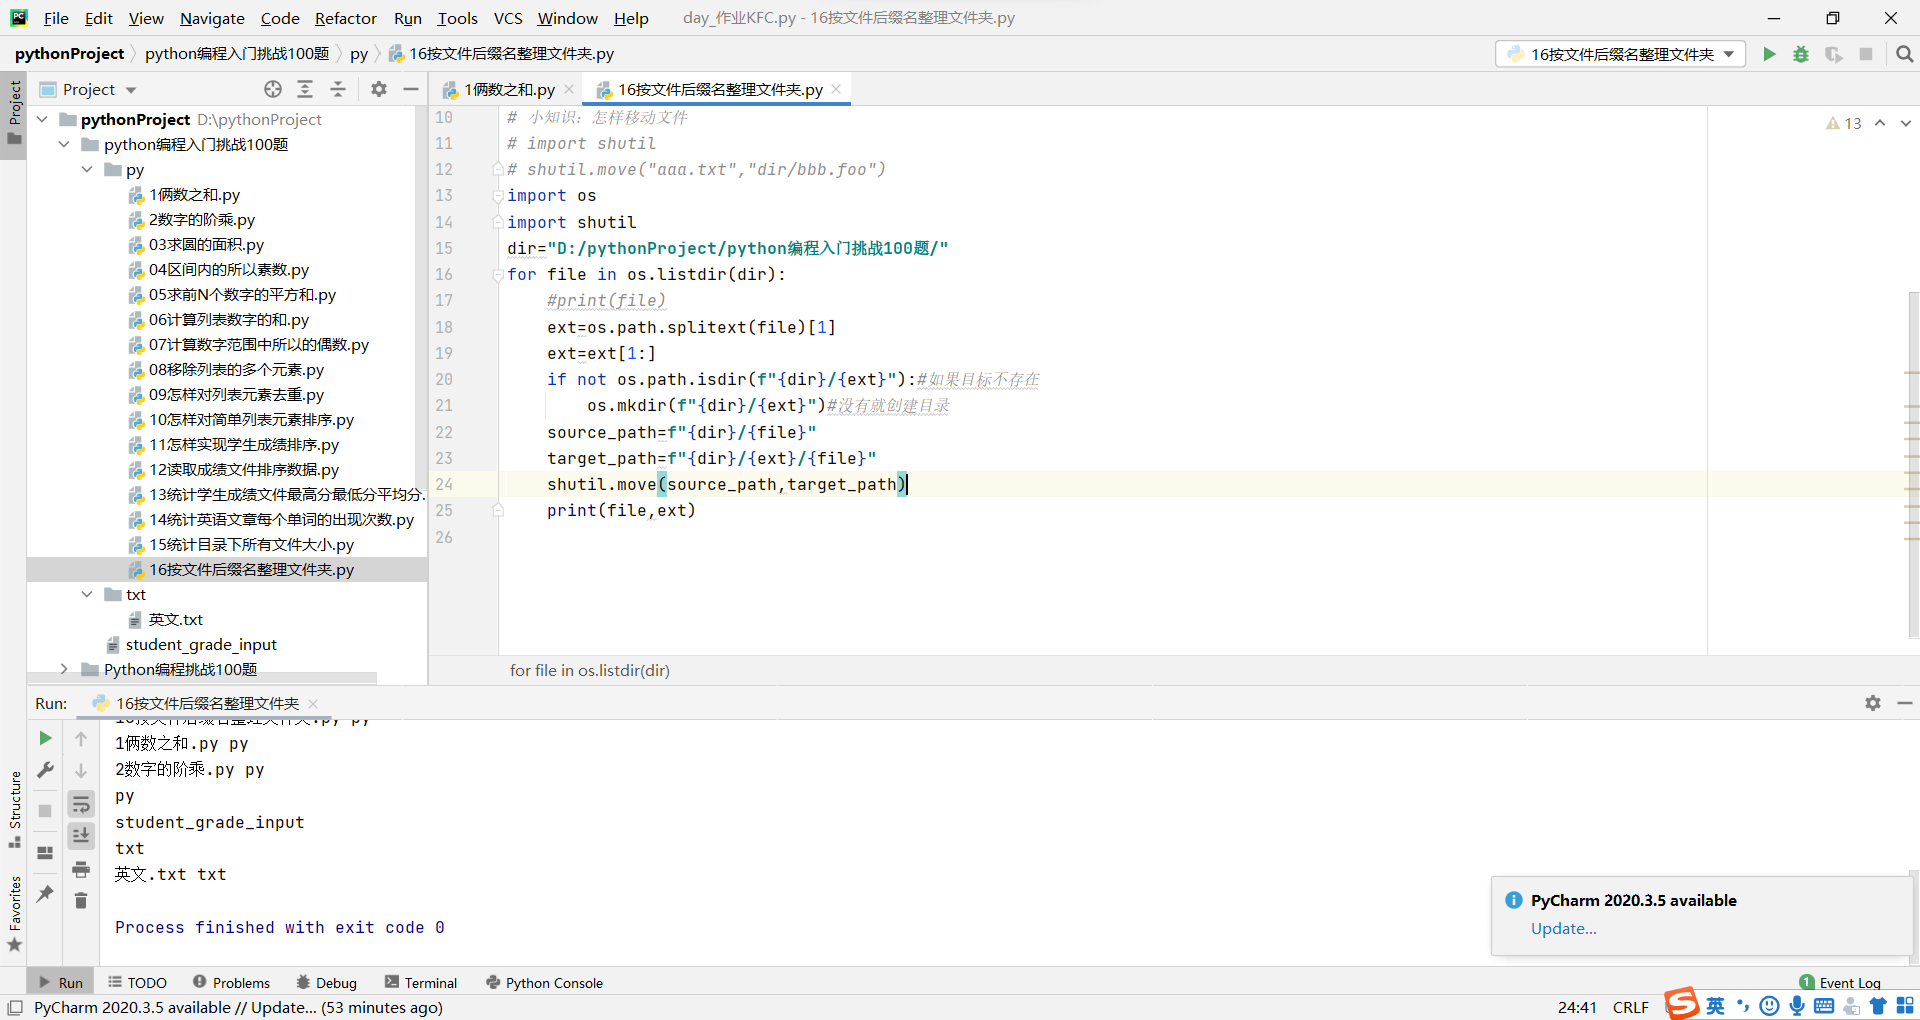Pin the Run tab
Viewport: 1920px width, 1020px height.
(x=45, y=893)
